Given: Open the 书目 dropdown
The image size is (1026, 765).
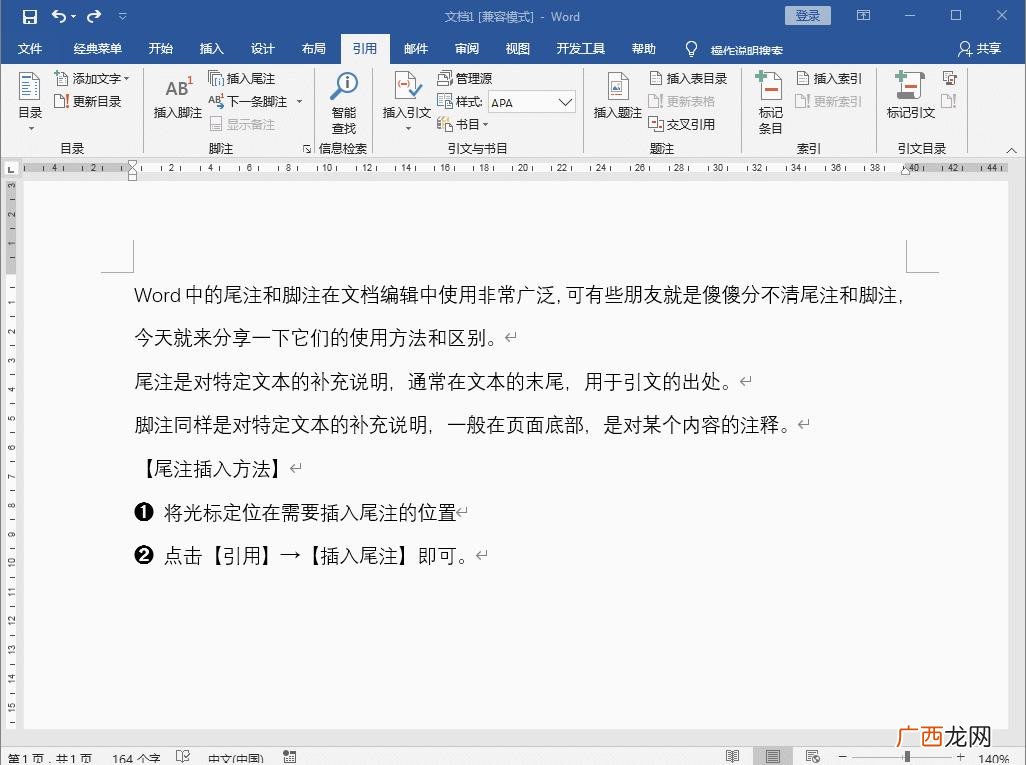Looking at the screenshot, I should [463, 124].
